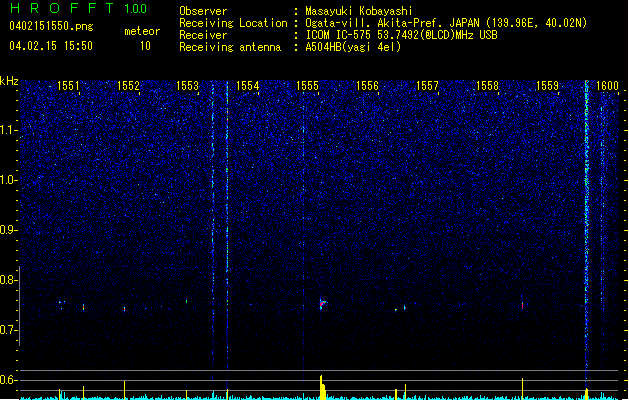Click the ICOM IC-575 receiver text
The width and height of the screenshot is (629, 400).
click(401, 35)
